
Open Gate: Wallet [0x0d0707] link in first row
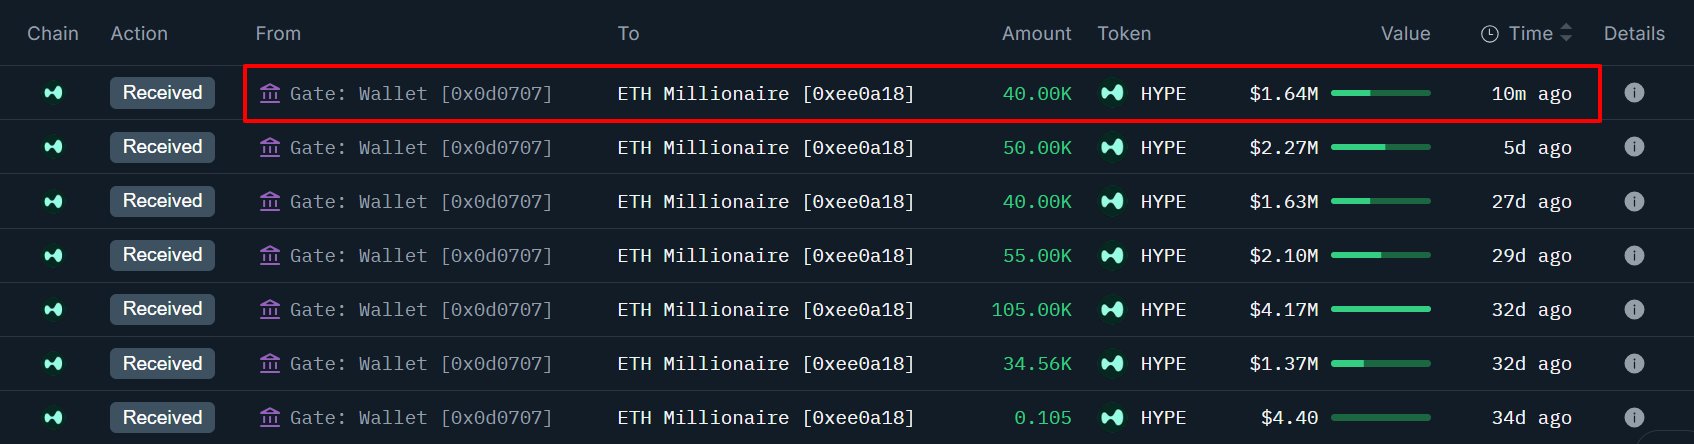click(x=420, y=93)
